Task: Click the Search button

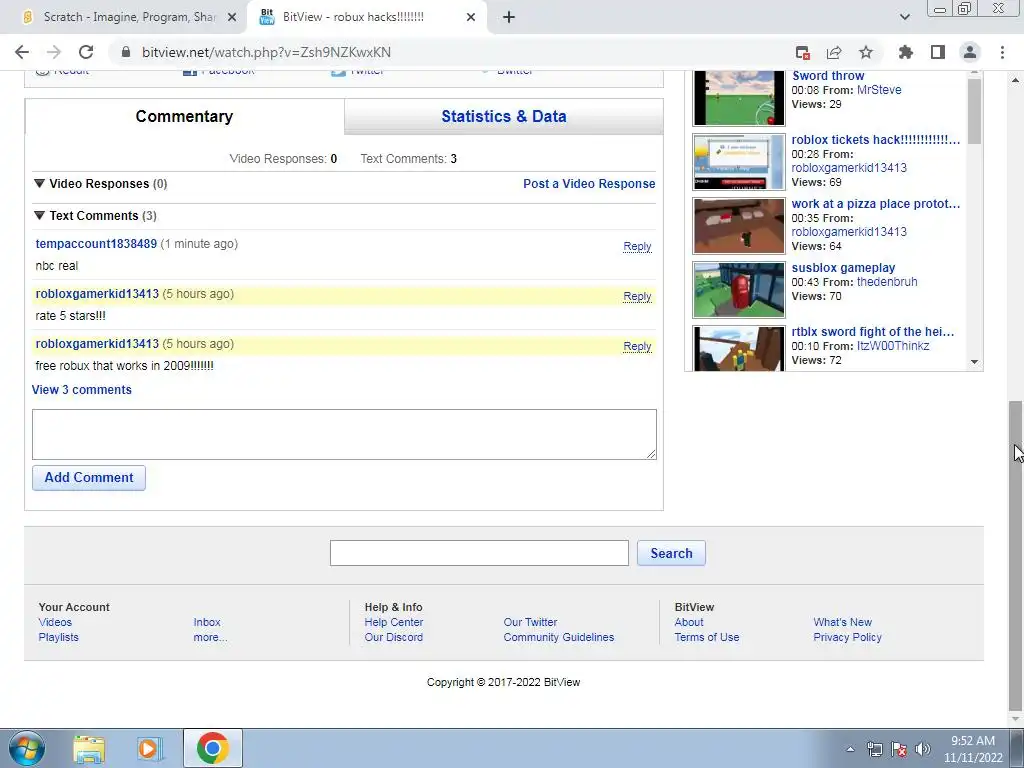Action: pyautogui.click(x=671, y=553)
